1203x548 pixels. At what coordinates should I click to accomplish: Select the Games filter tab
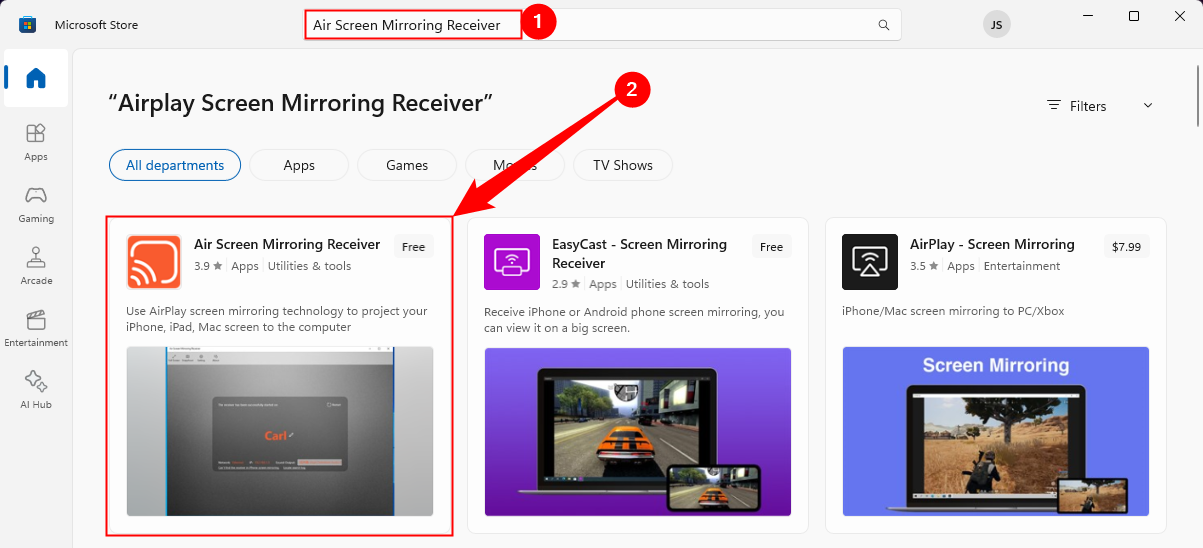[x=407, y=165]
